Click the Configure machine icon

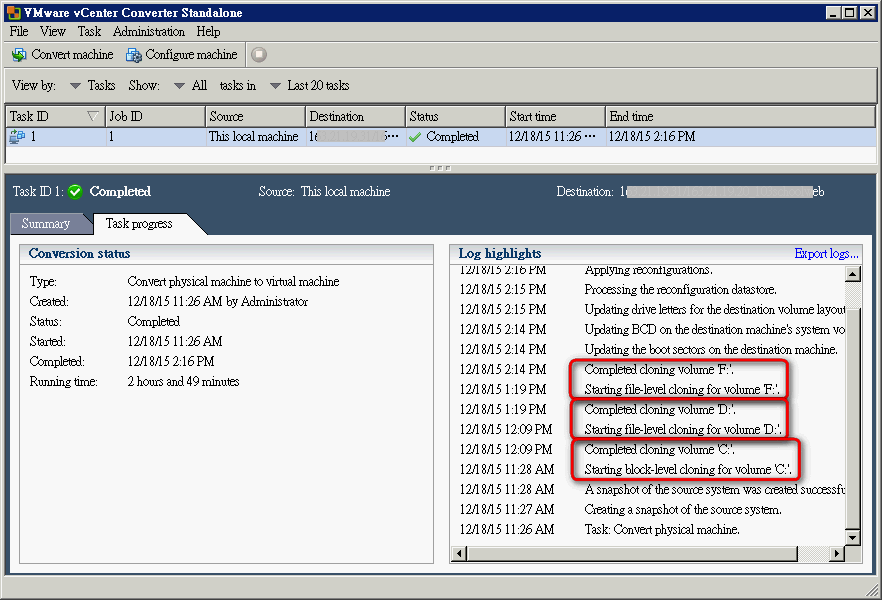coord(134,55)
